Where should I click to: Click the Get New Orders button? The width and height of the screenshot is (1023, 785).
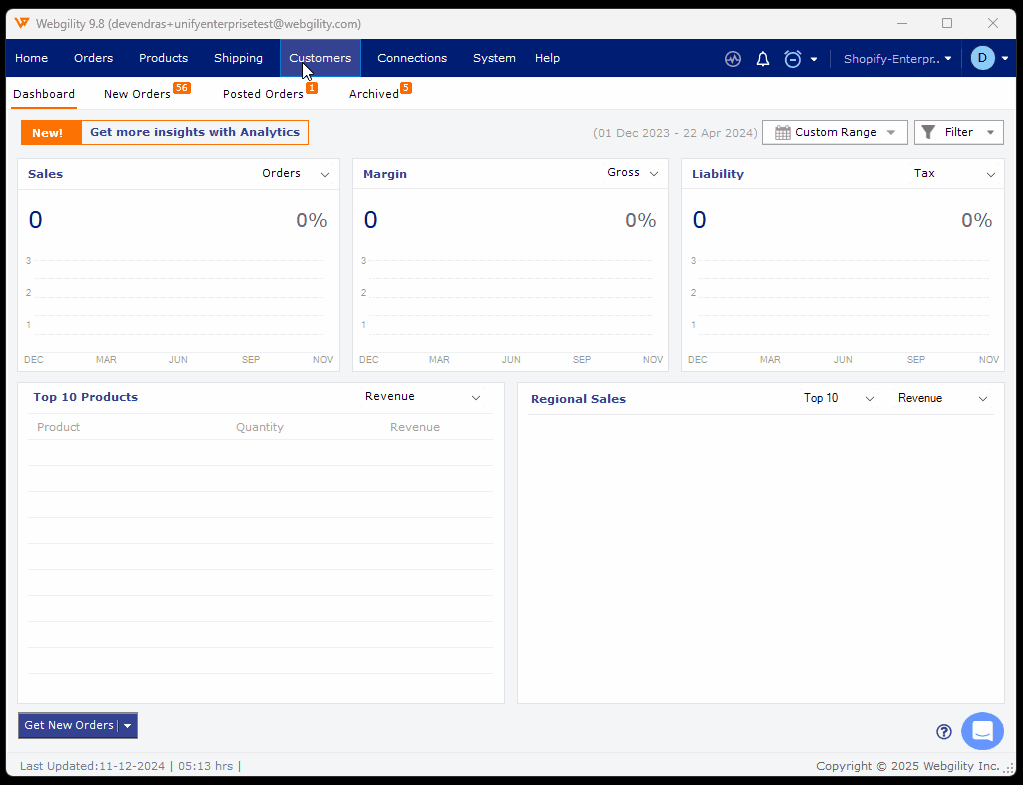[68, 726]
